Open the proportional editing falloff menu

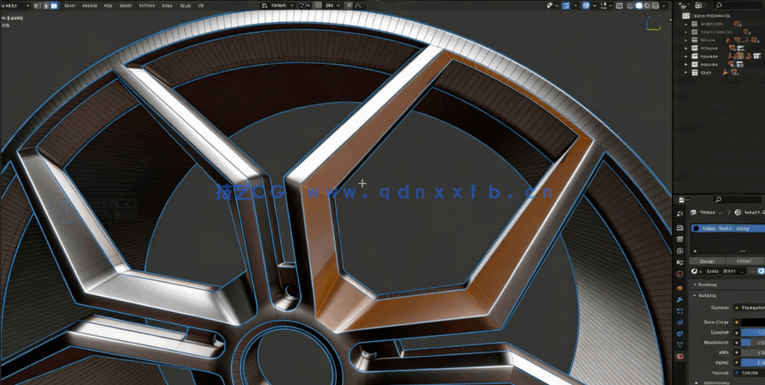359,5
